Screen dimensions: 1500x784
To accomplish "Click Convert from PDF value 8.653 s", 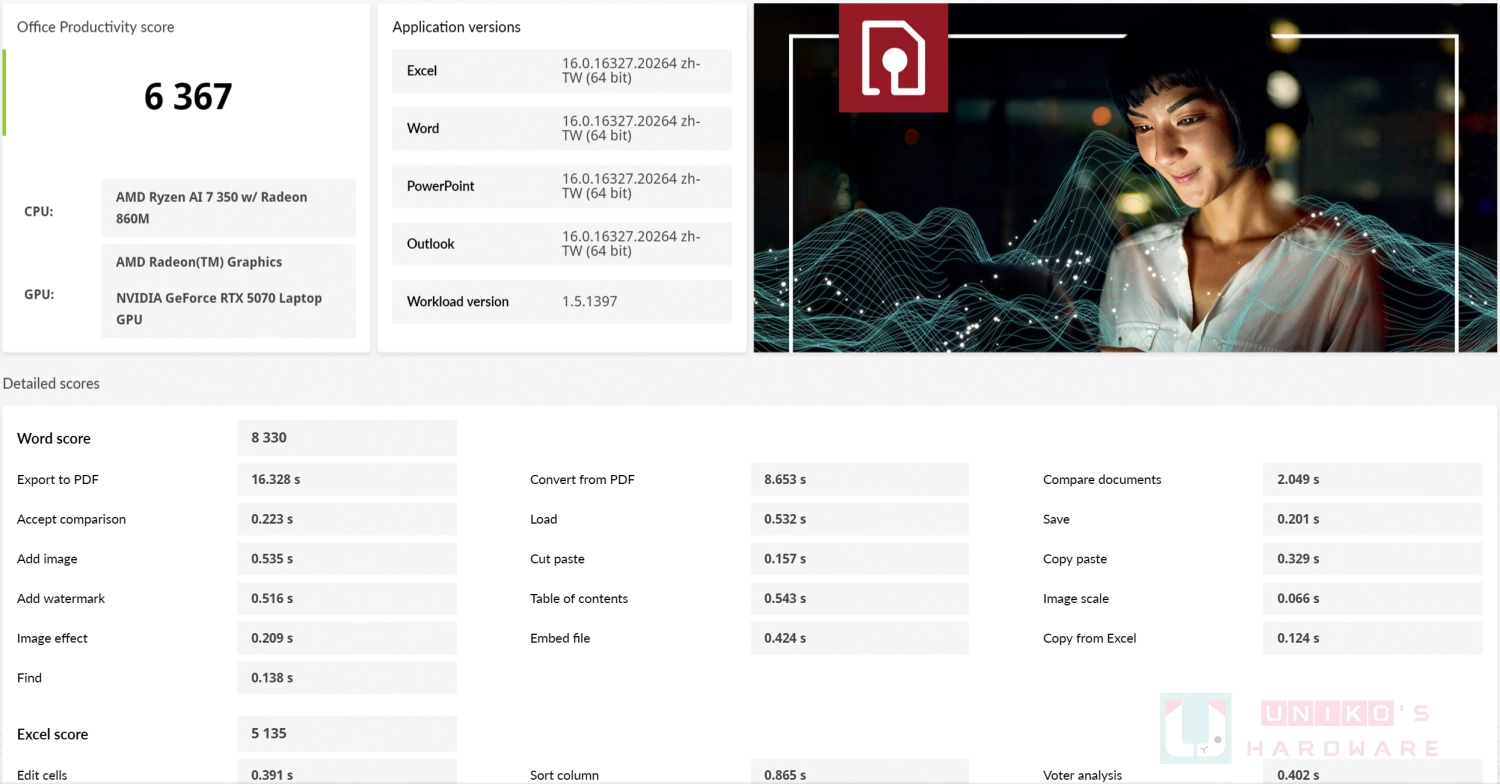I will pos(860,480).
